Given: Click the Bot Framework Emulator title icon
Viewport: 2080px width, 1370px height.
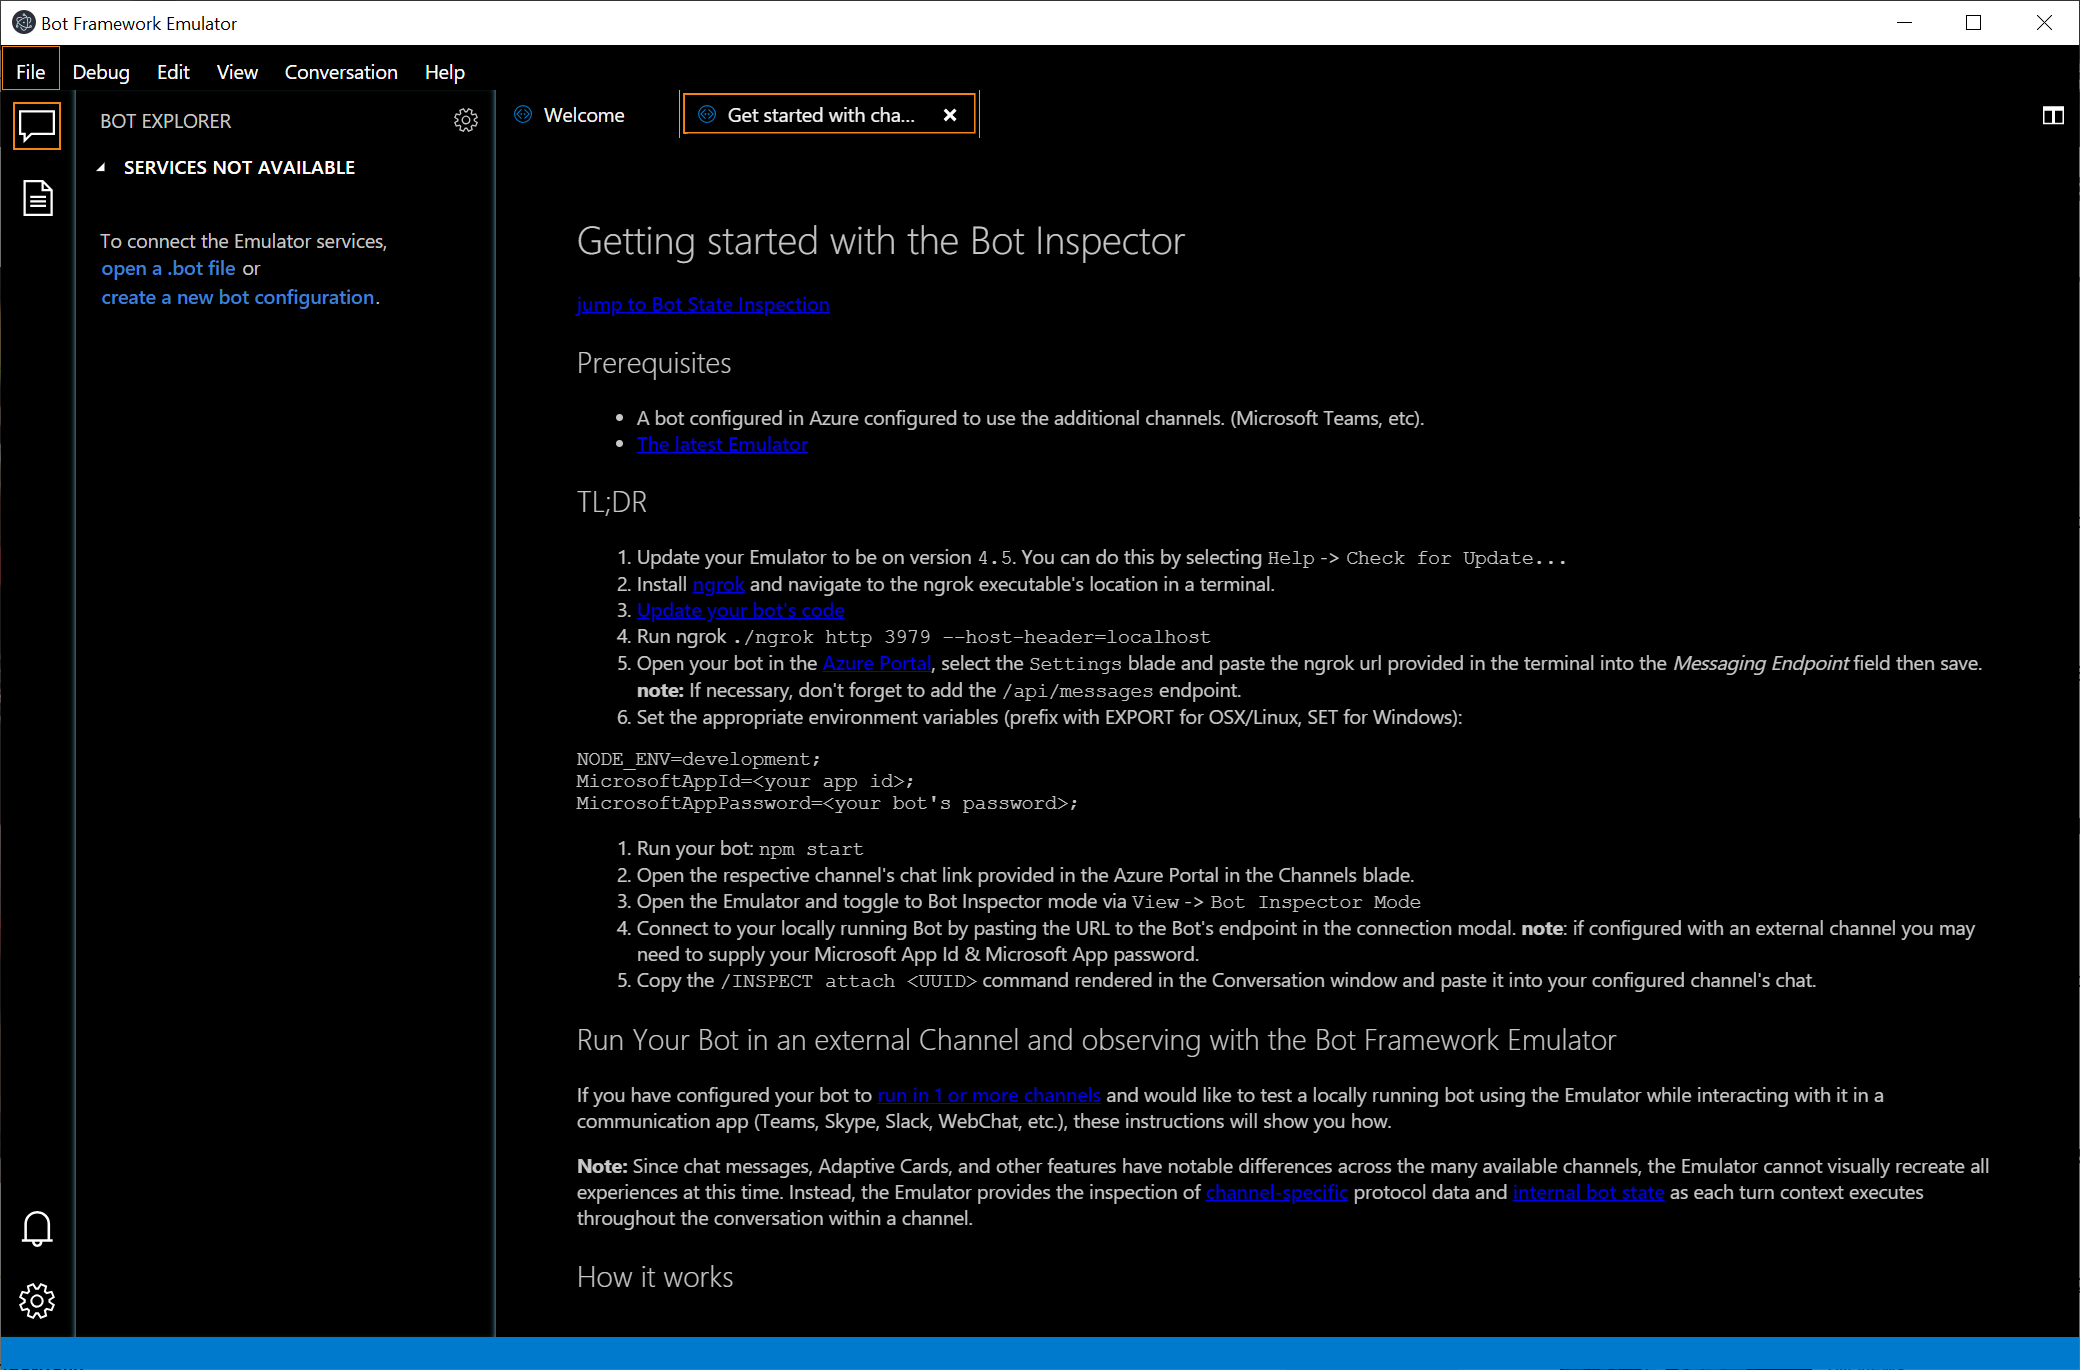Looking at the screenshot, I should click(22, 22).
